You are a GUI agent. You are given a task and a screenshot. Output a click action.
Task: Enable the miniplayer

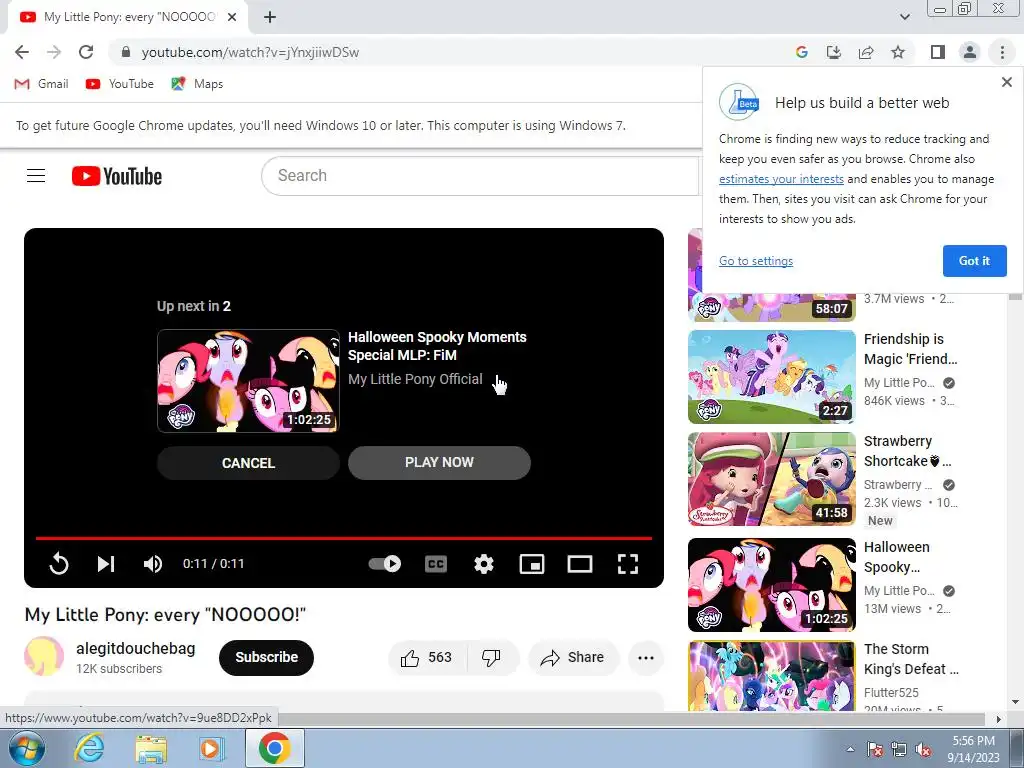[x=532, y=564]
